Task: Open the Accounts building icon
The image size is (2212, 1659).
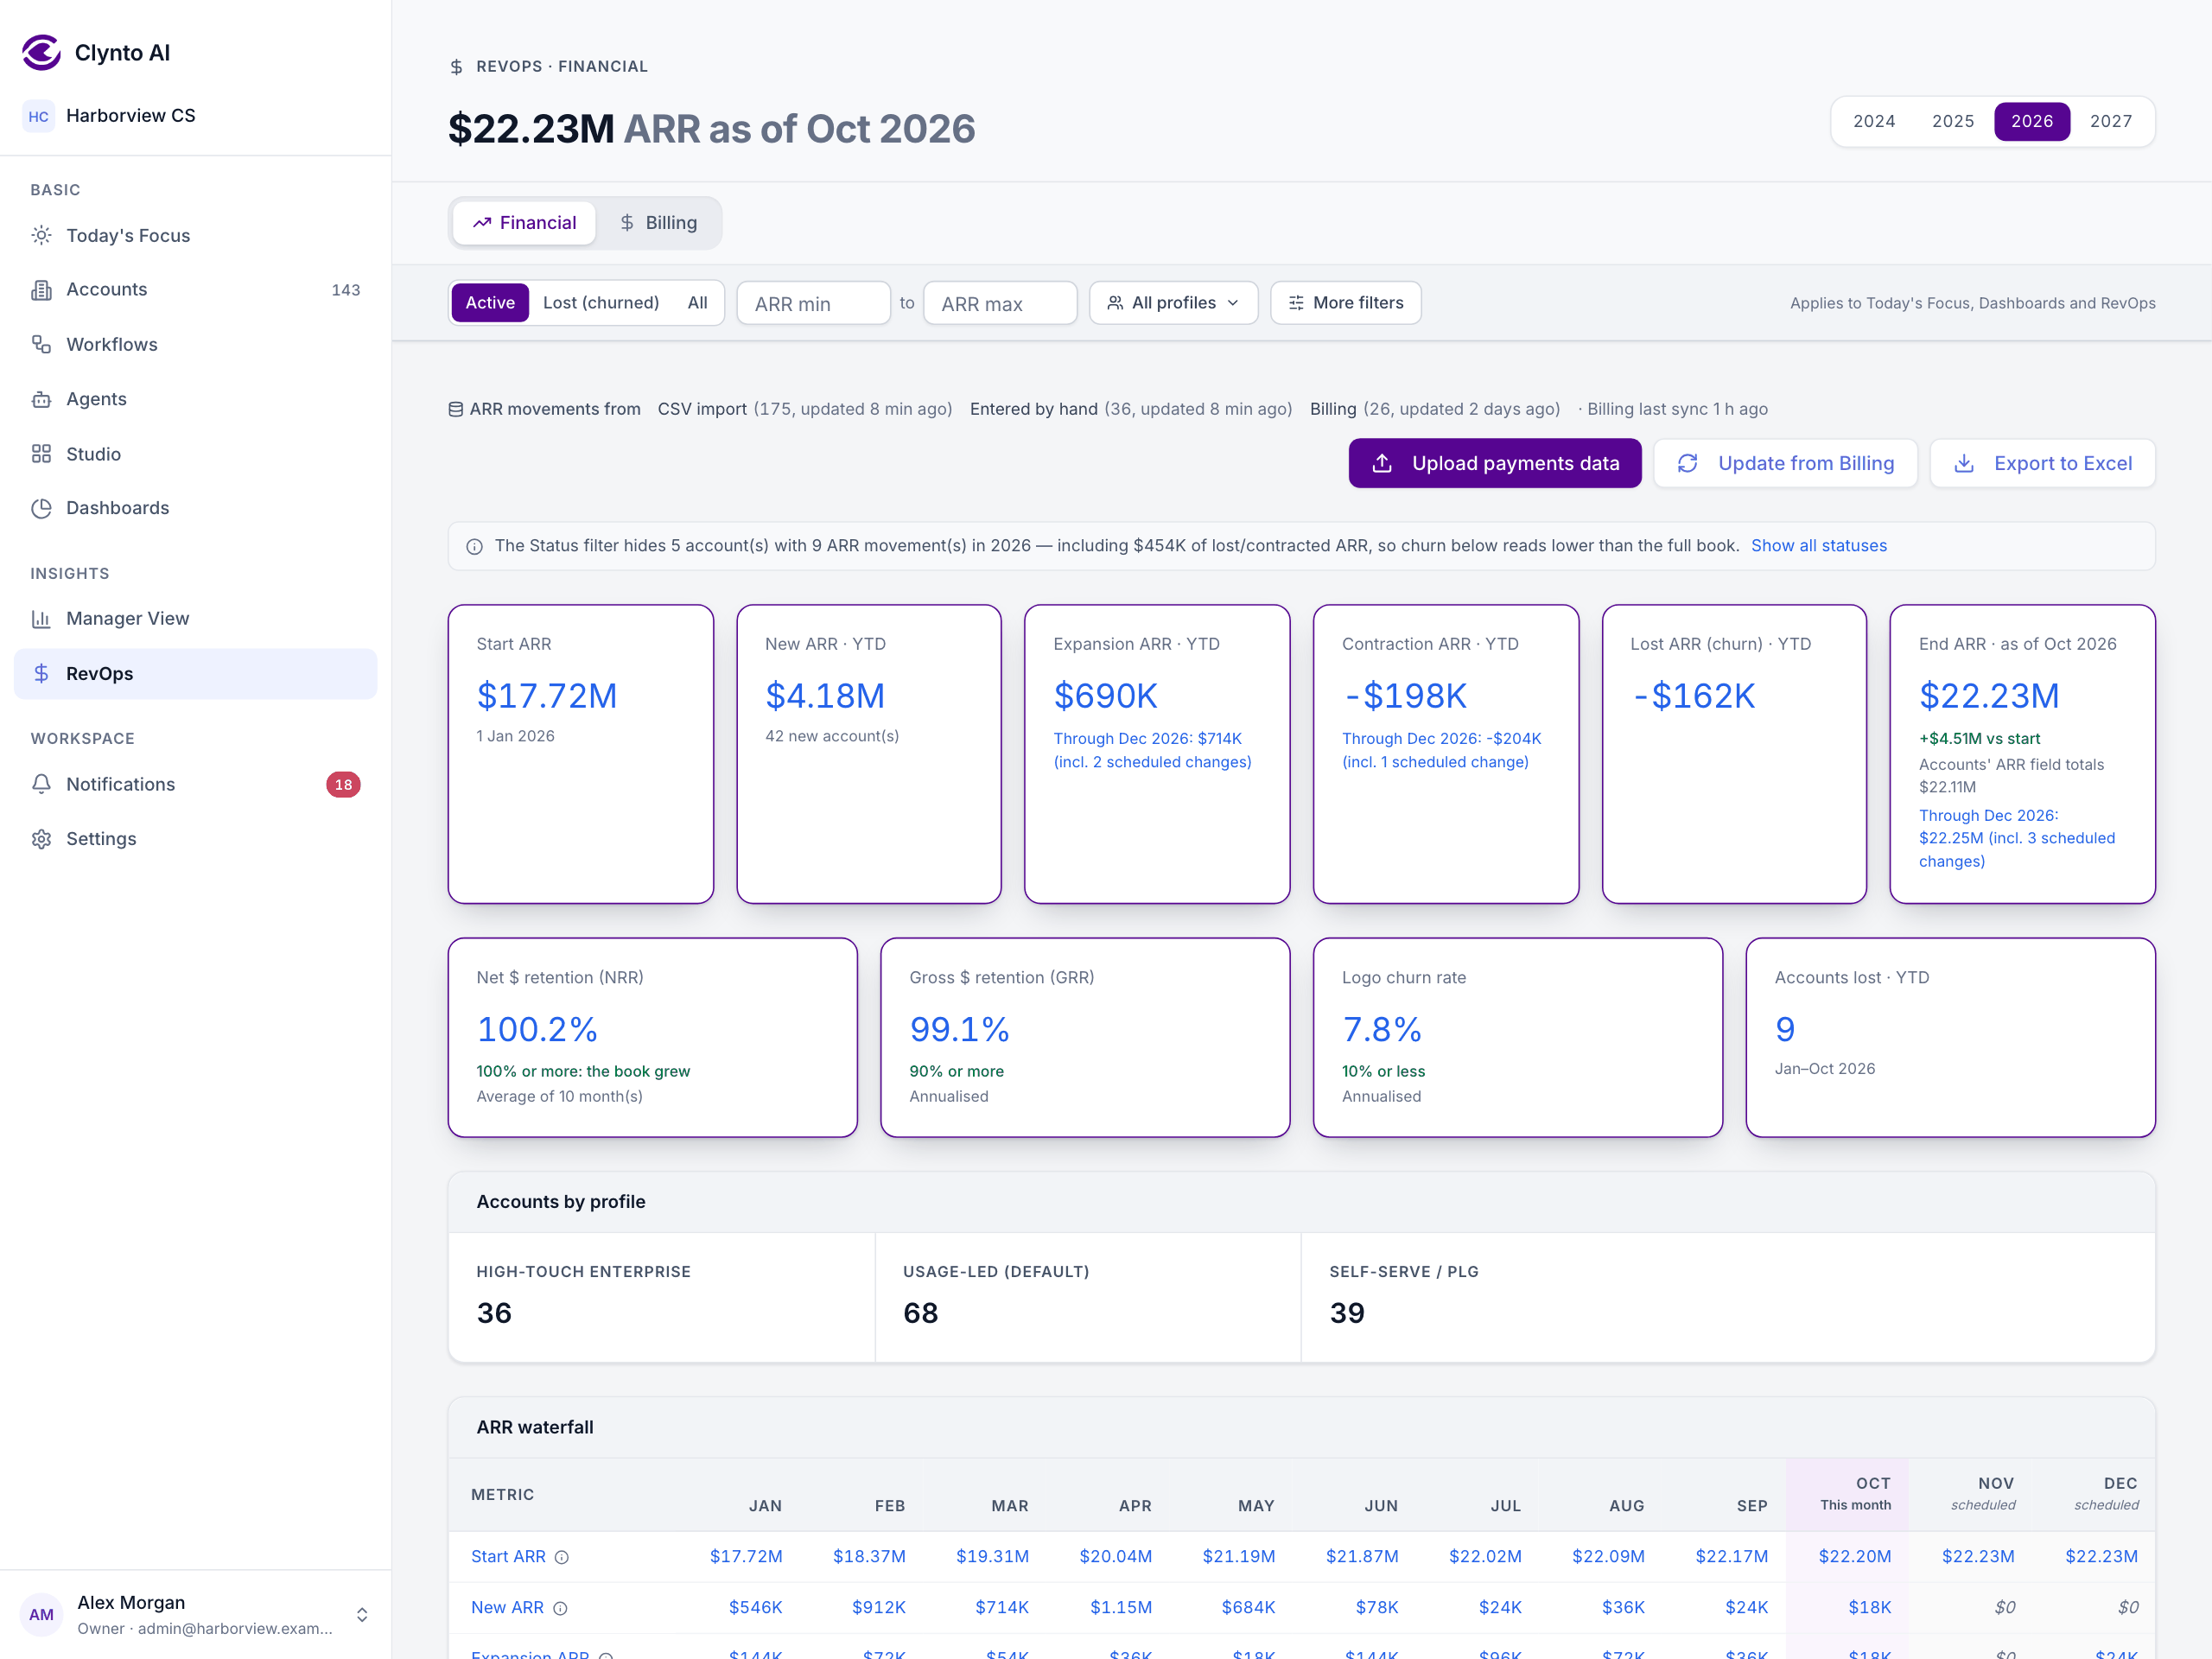Action: coord(41,290)
